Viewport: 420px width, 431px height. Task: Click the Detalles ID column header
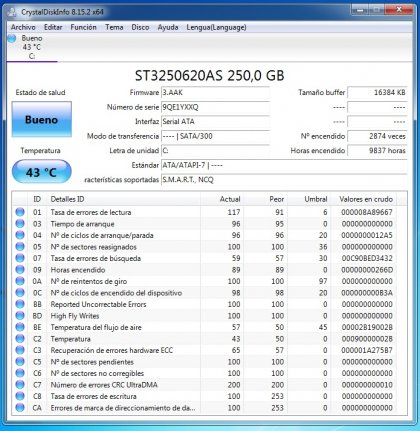tap(123, 199)
